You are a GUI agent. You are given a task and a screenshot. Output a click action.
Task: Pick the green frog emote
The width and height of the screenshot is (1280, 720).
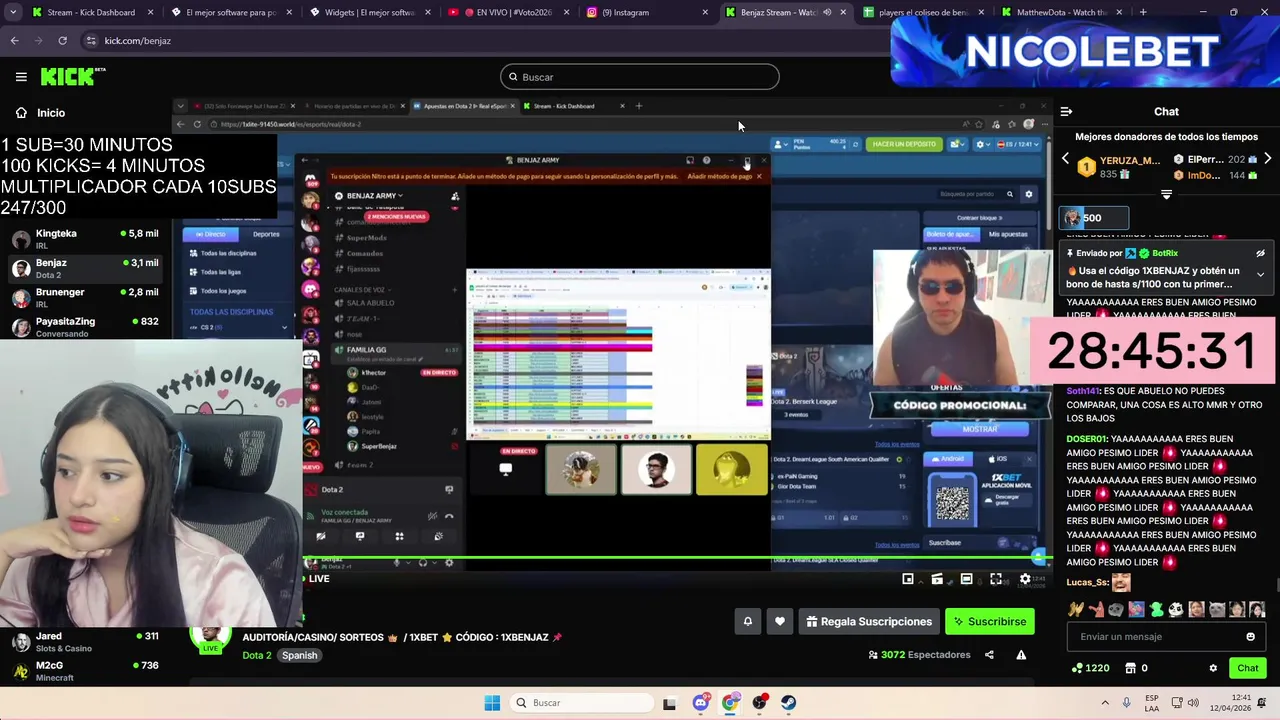coord(1156,609)
